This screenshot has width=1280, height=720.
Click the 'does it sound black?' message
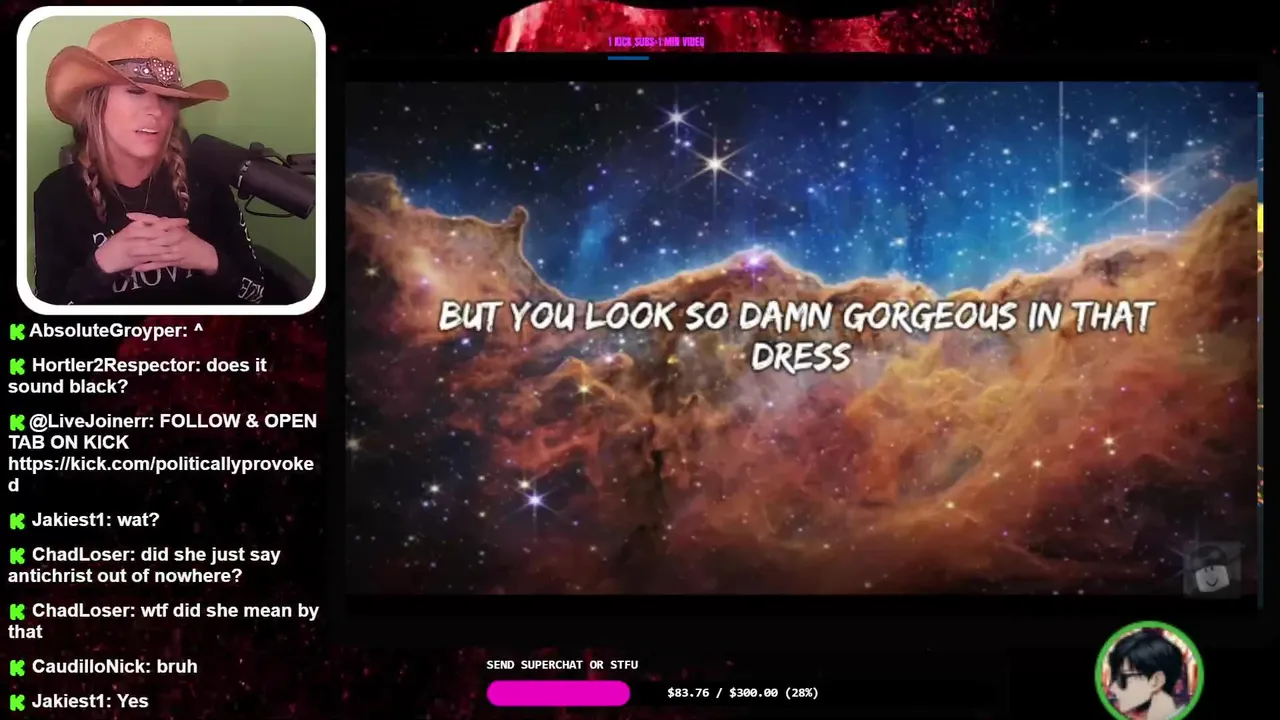pyautogui.click(x=137, y=376)
